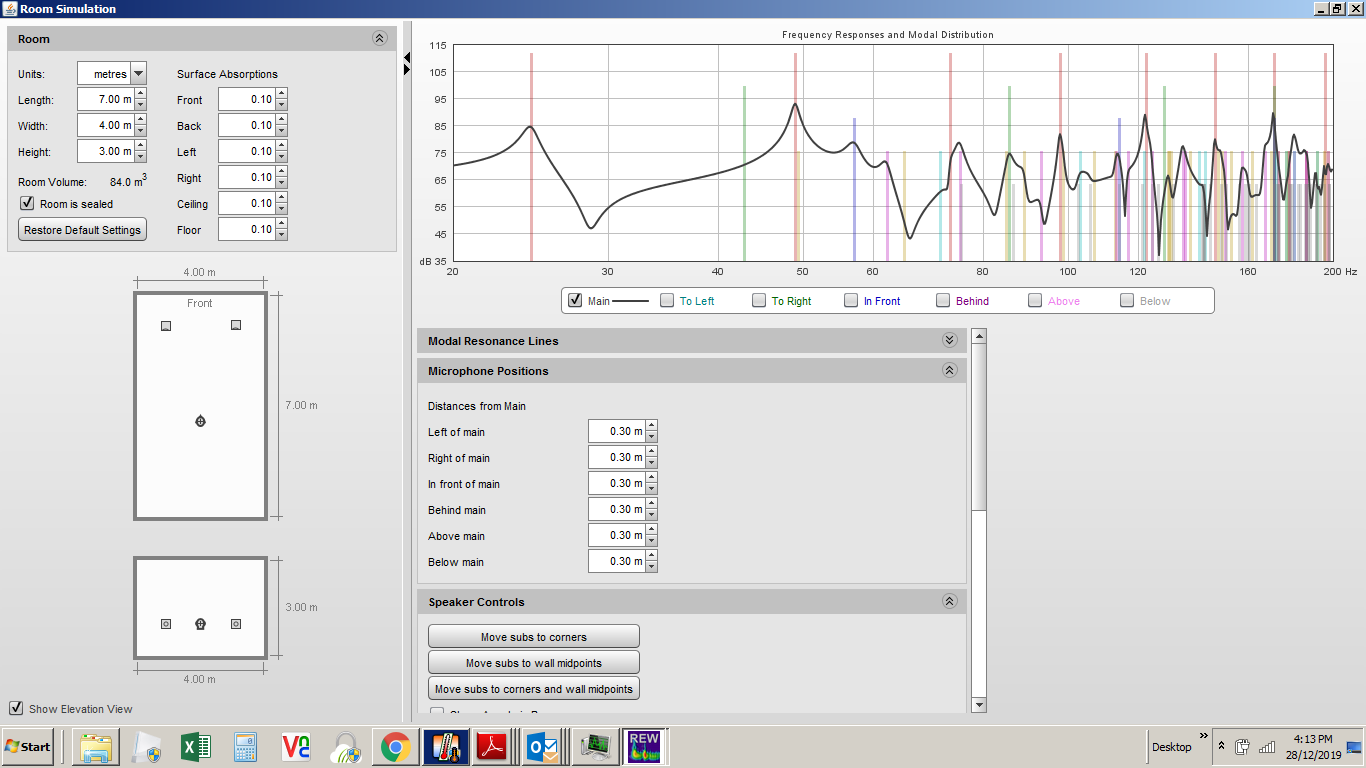The height and width of the screenshot is (768, 1366).
Task: Open the thermometer app icon in taskbar
Action: [x=444, y=747]
